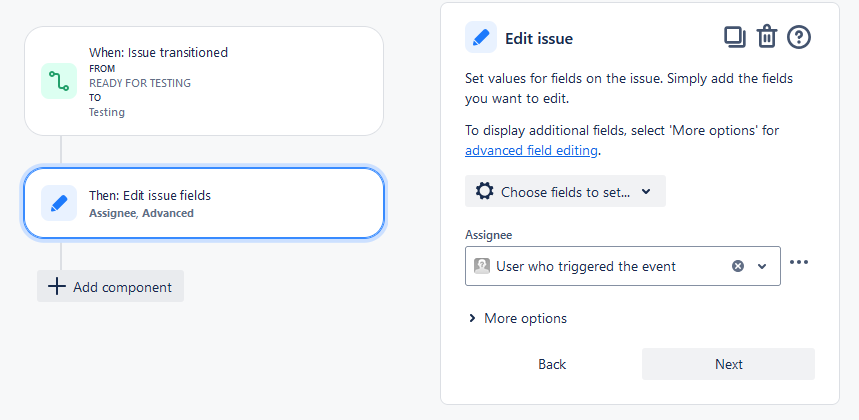The height and width of the screenshot is (420, 859).
Task: Select the Then: Edit issue fields card
Action: 204,203
